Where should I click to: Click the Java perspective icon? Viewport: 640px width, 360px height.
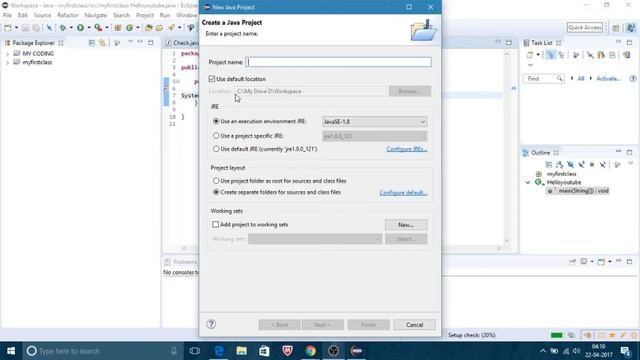tap(631, 28)
